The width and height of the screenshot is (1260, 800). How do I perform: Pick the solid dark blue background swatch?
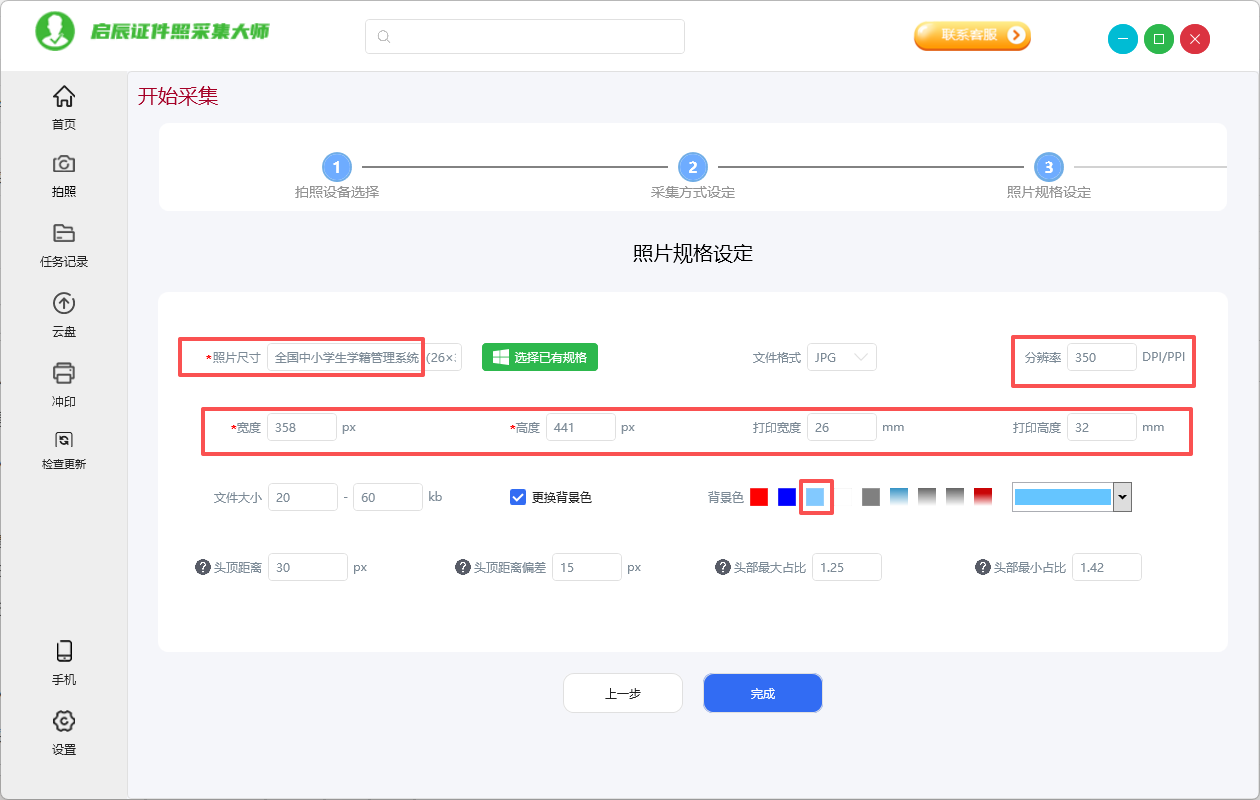[x=787, y=497]
